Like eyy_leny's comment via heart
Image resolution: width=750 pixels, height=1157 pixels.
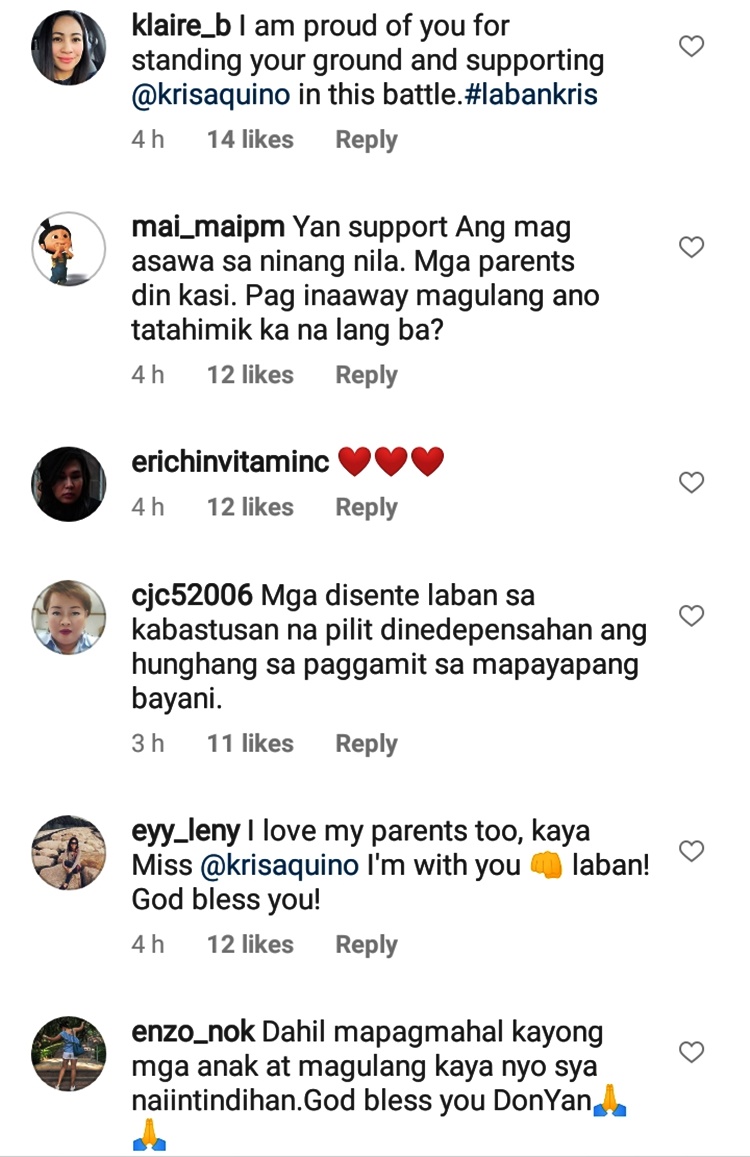[x=691, y=851]
